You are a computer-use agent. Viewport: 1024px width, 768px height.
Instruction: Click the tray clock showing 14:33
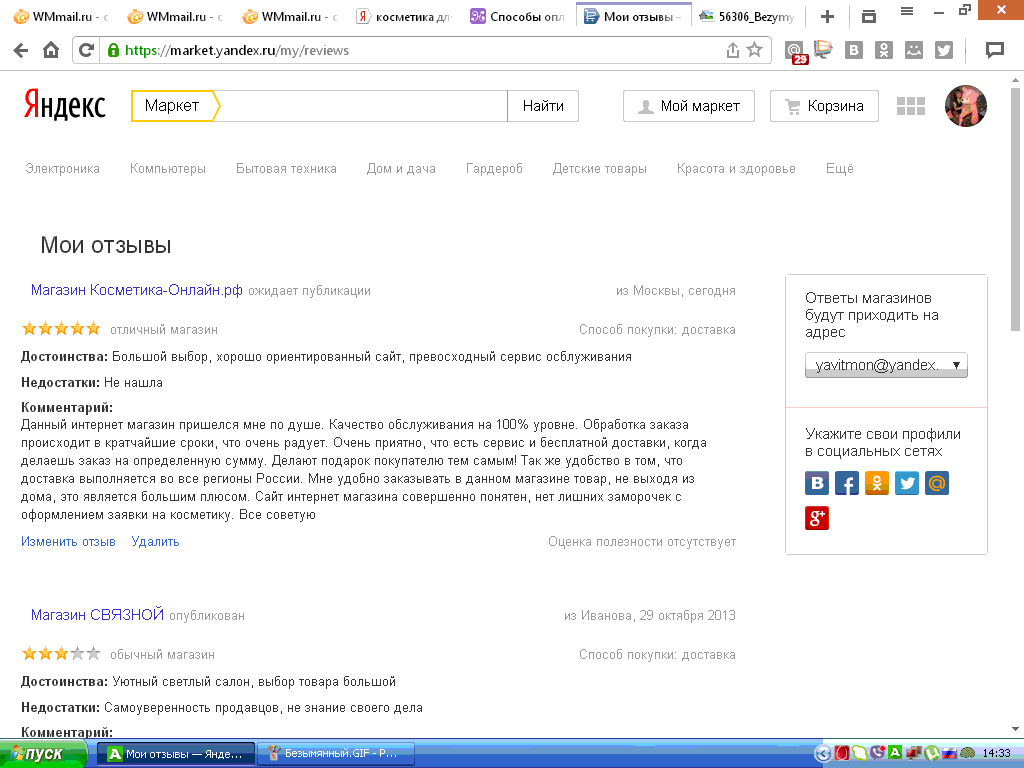point(996,754)
